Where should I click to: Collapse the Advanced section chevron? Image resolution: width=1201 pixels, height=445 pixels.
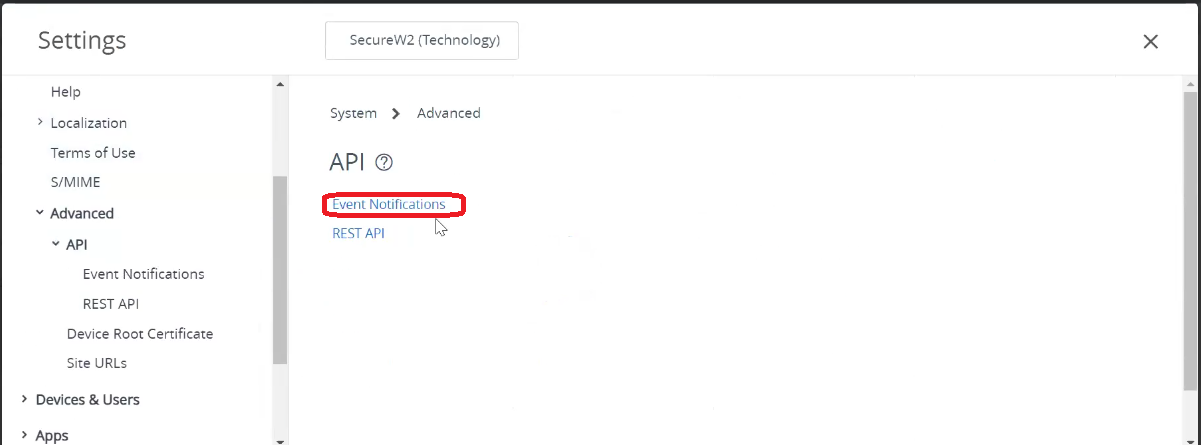[40, 213]
